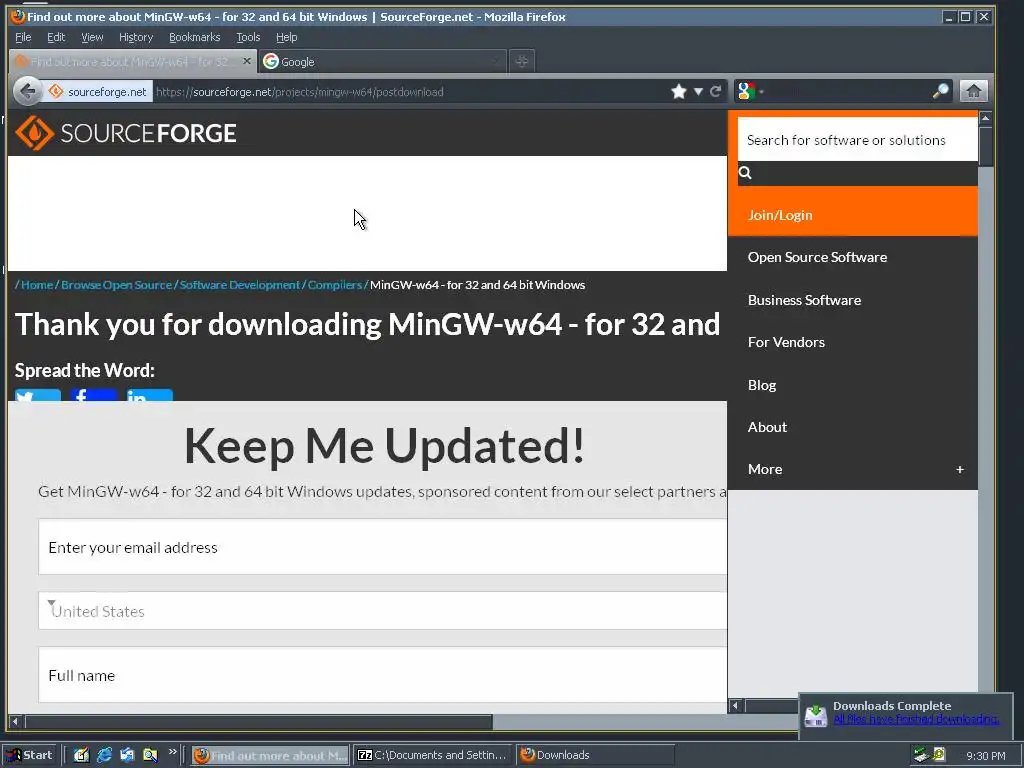
Task: Click the network tray icon
Action: (x=920, y=755)
